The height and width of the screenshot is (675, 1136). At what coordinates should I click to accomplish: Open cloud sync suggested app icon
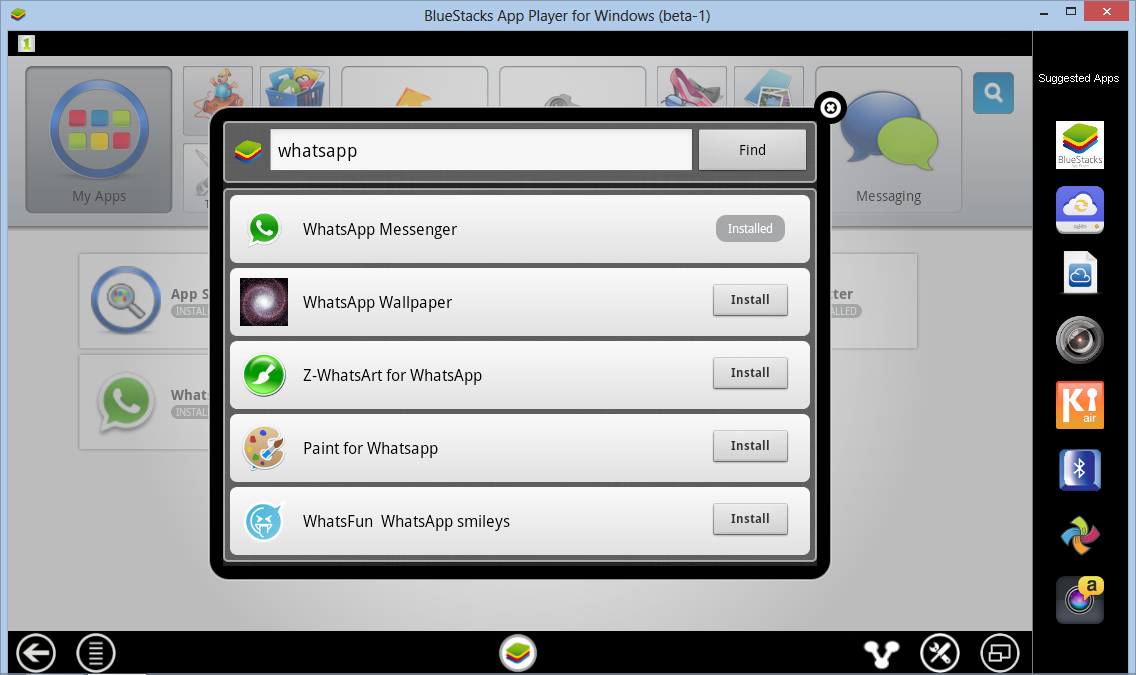(x=1079, y=210)
